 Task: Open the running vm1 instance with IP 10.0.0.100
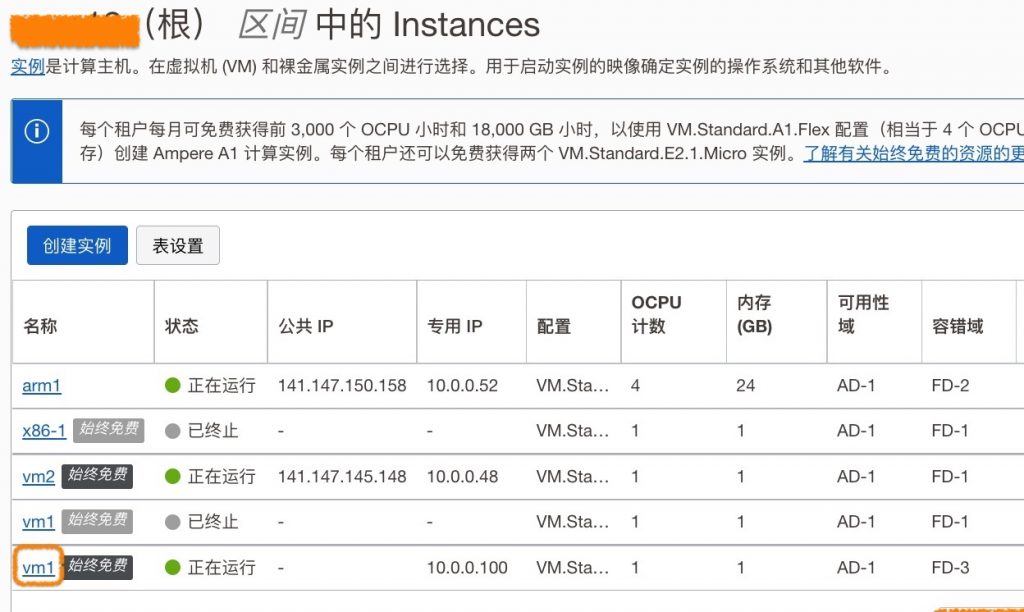(x=39, y=568)
